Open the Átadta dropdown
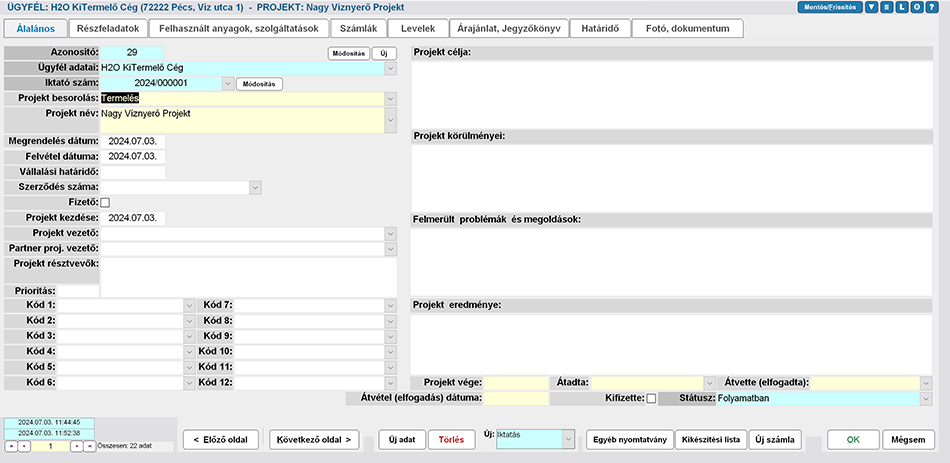950x463 pixels. tap(709, 383)
